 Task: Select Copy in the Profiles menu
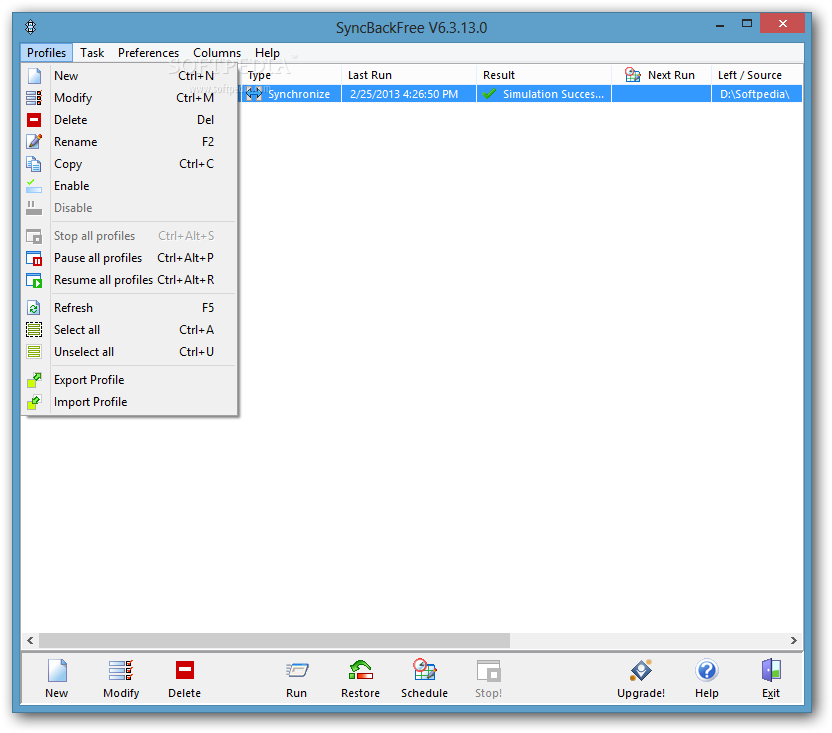(130, 164)
